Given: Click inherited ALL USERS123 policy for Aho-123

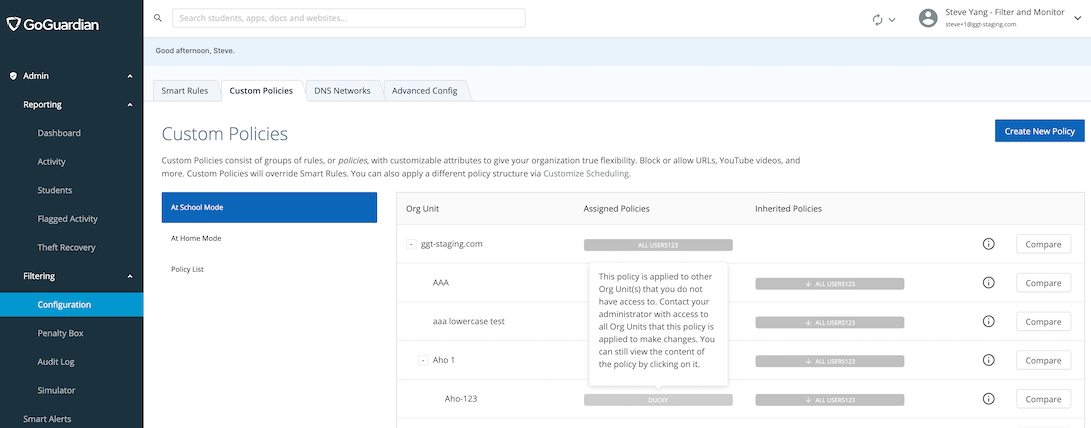Looking at the screenshot, I should (829, 400).
